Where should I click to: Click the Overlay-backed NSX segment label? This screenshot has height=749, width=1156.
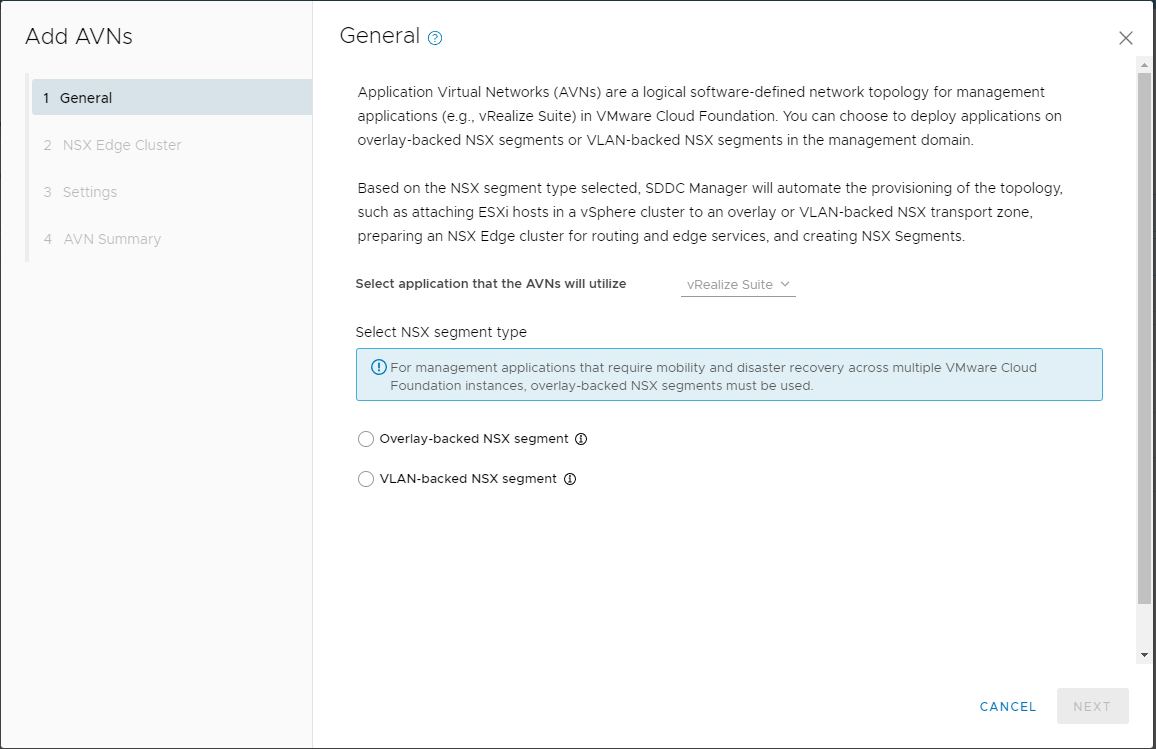474,439
